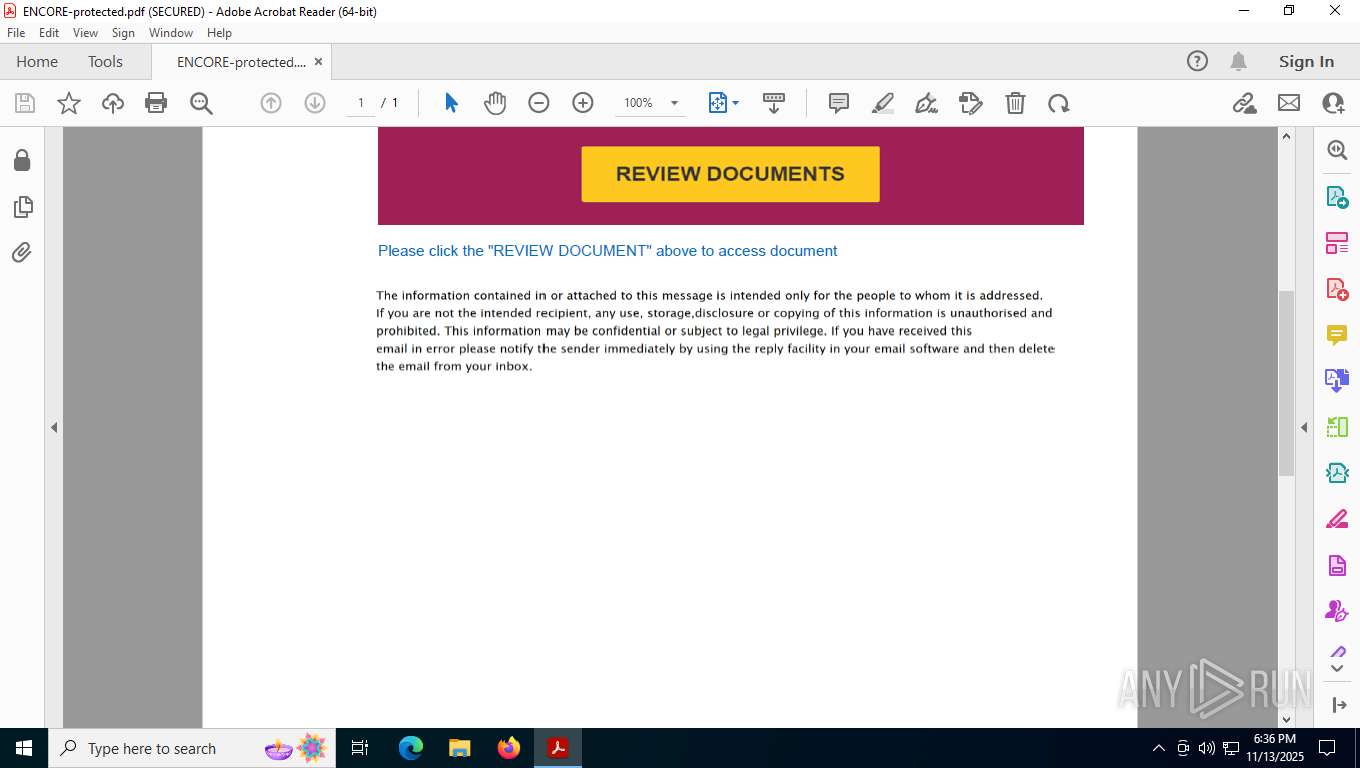Collapse the right tools pane
1360x768 pixels.
[x=1304, y=427]
